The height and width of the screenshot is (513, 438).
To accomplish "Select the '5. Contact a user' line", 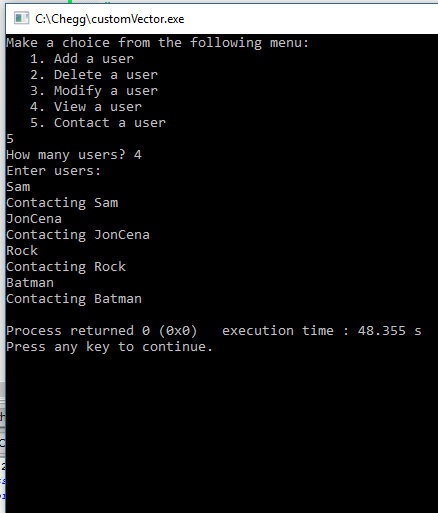I will point(98,123).
